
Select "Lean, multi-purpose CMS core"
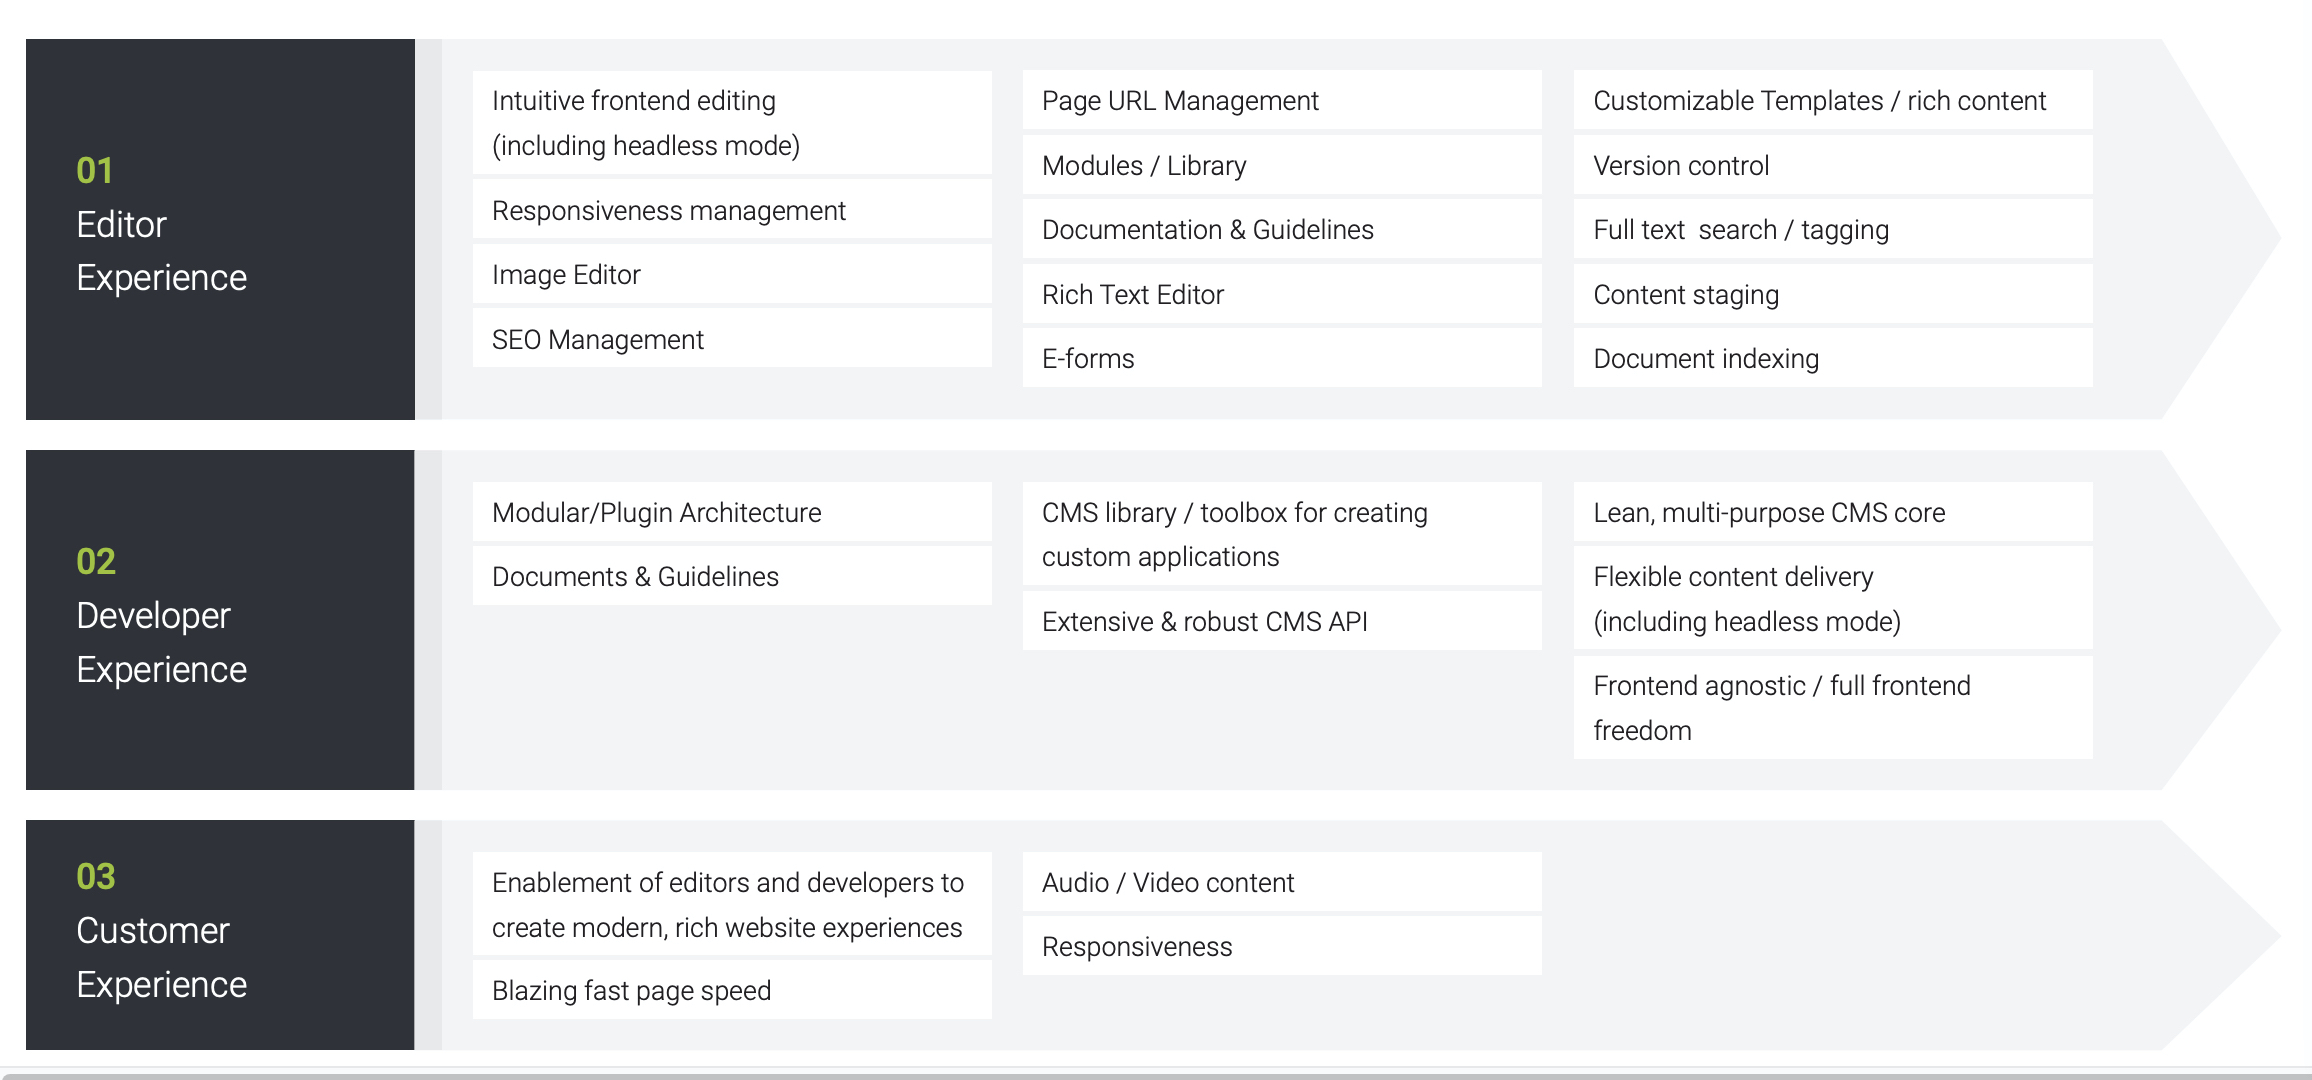[1833, 512]
